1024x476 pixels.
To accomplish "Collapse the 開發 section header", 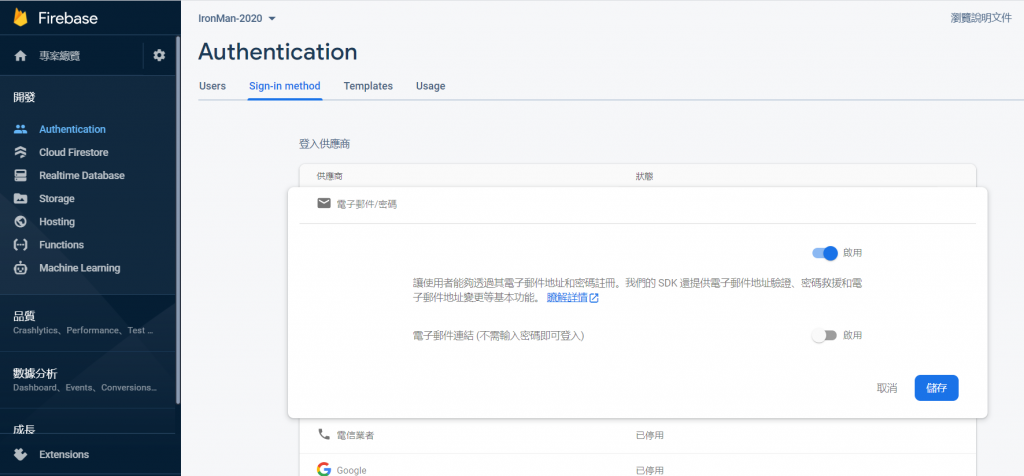I will click(x=24, y=97).
